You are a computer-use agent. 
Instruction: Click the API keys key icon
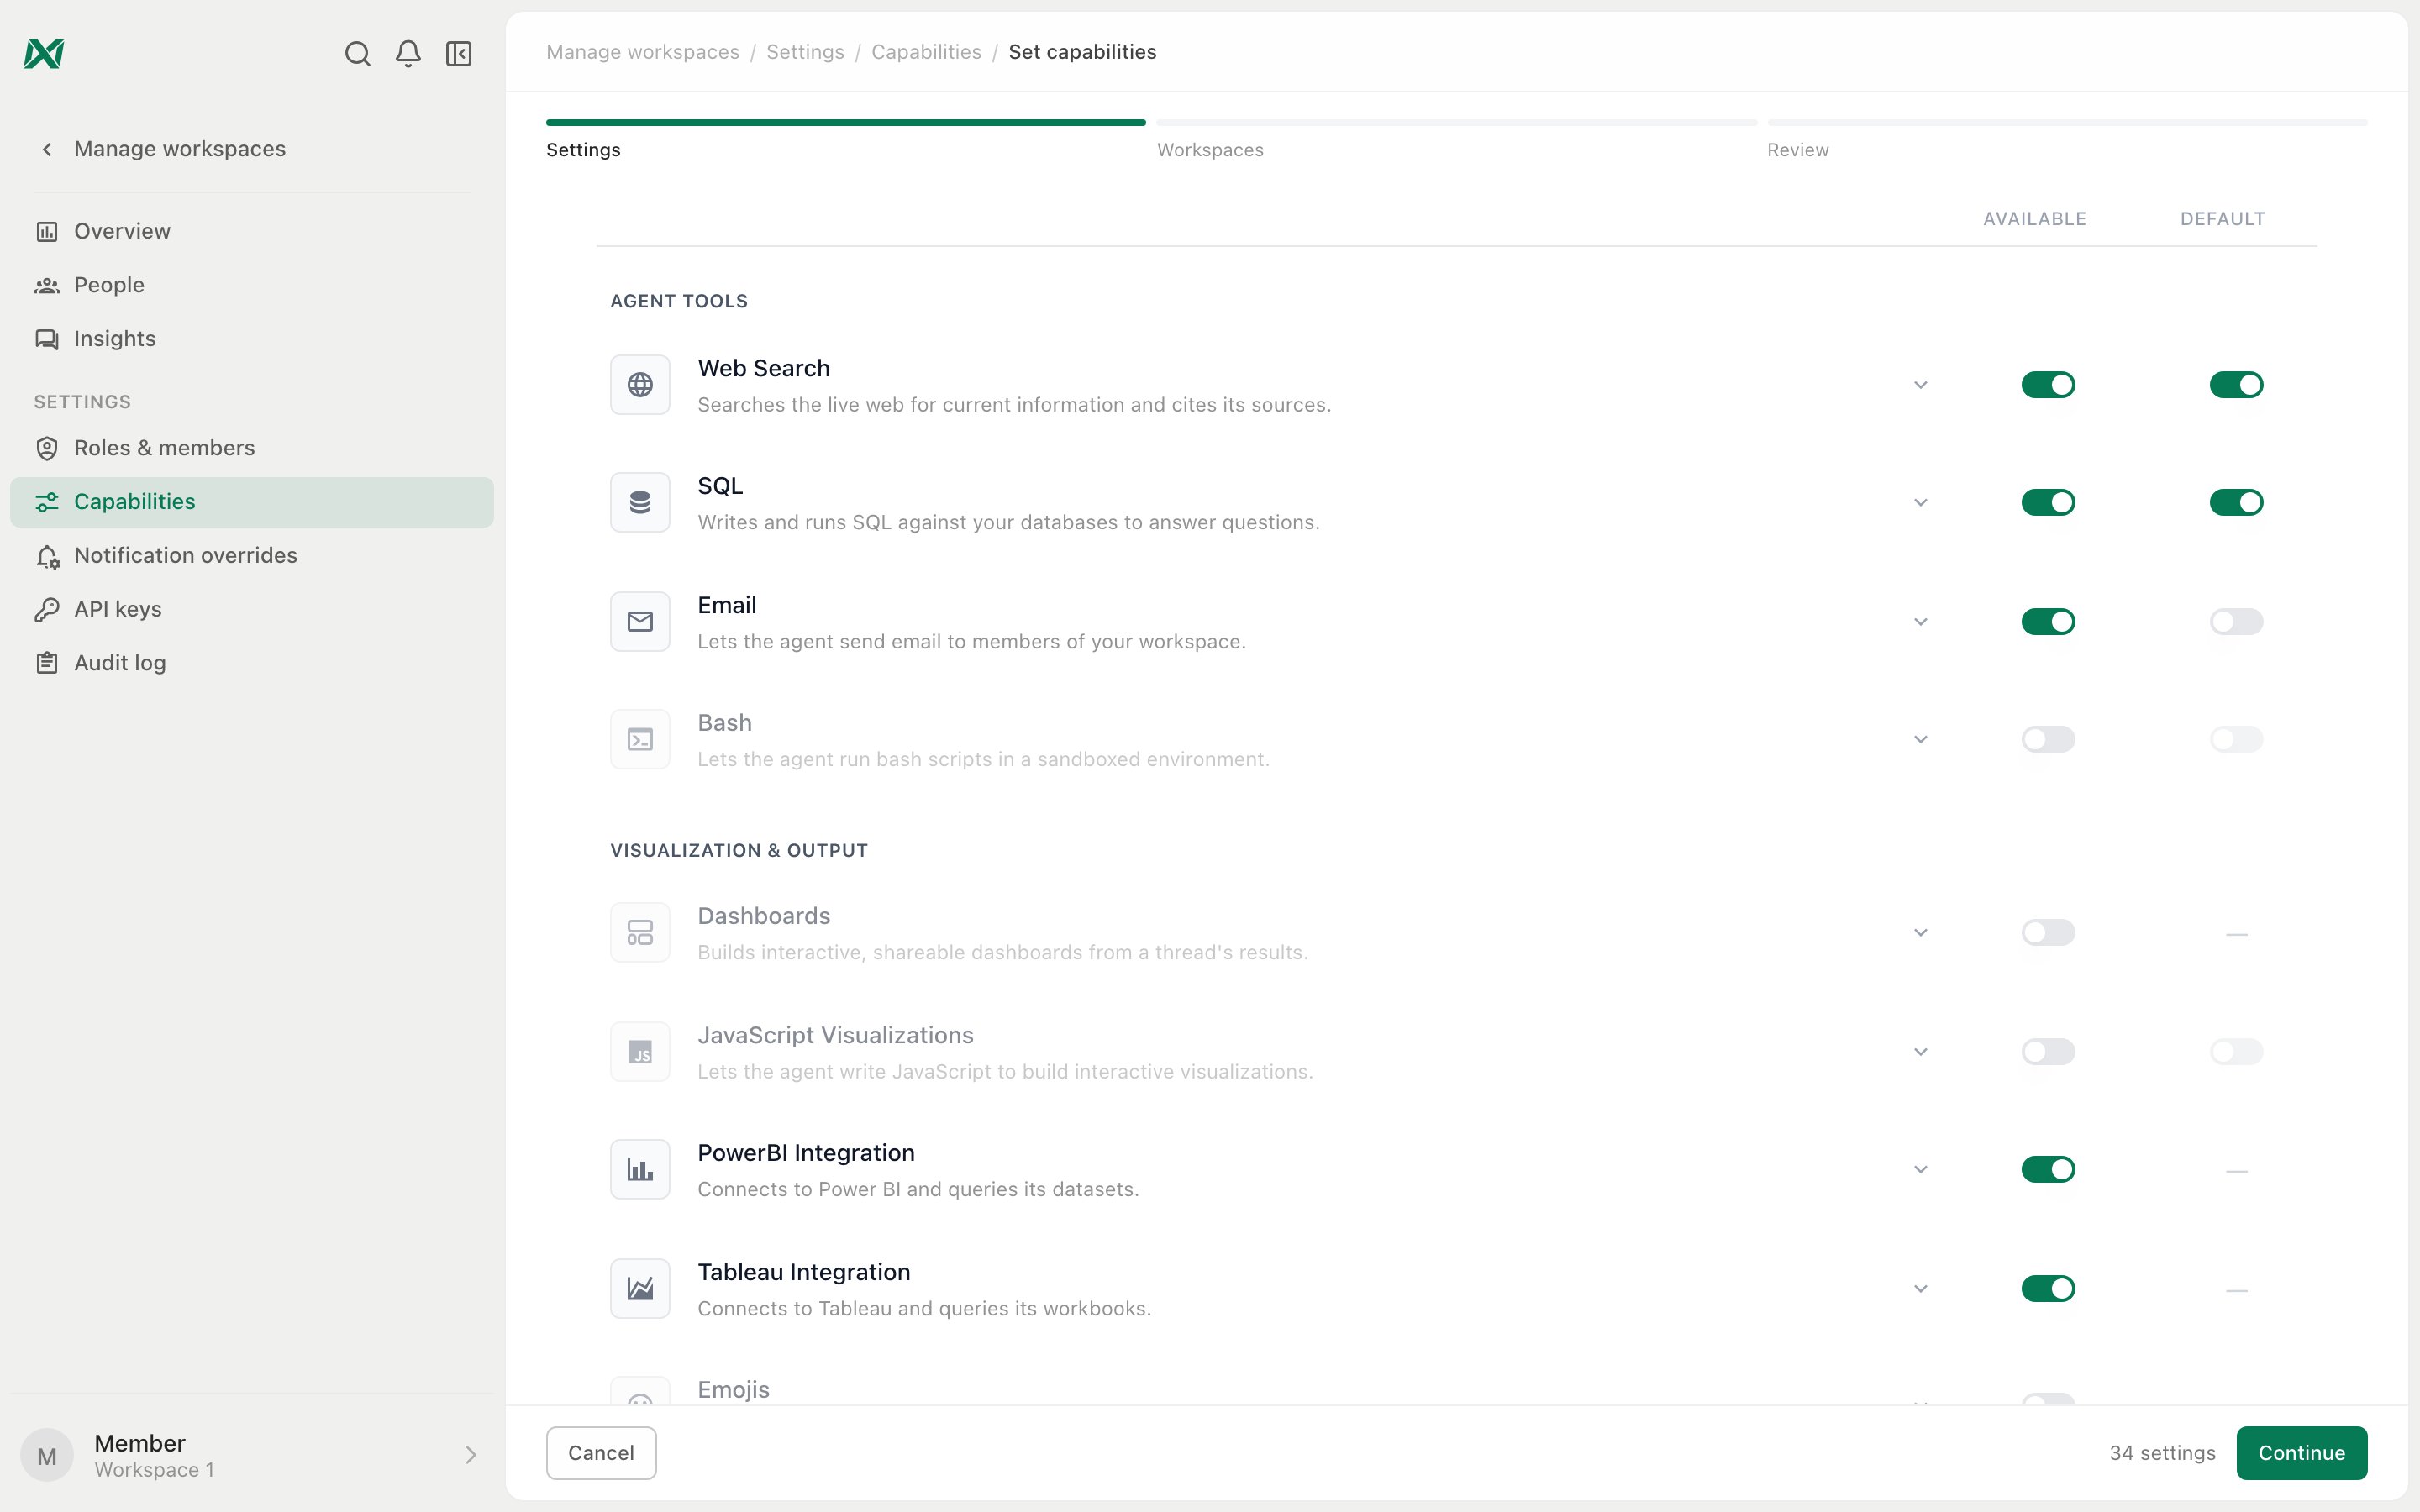click(x=47, y=609)
